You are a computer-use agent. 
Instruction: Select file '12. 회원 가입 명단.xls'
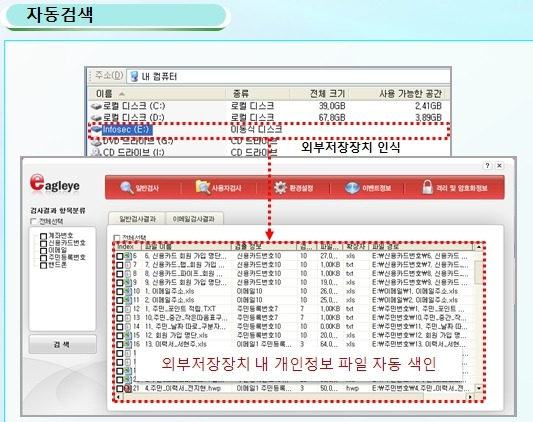pos(176,335)
